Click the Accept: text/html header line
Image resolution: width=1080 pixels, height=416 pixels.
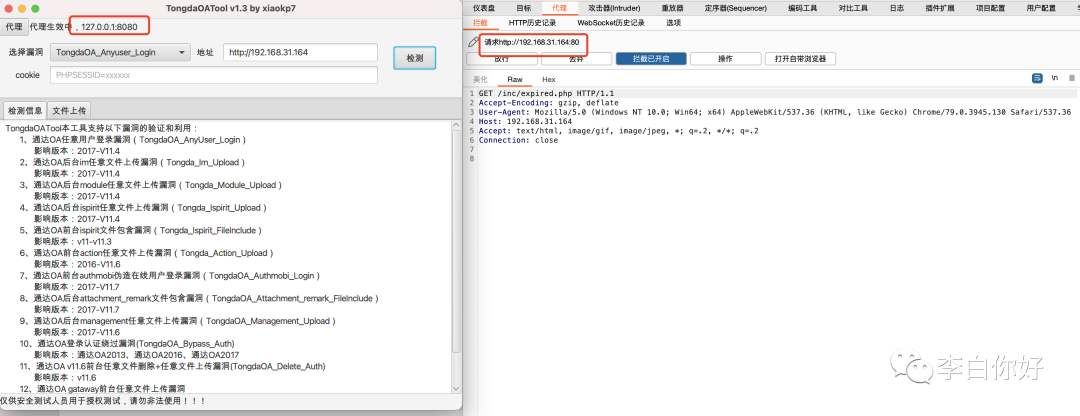click(619, 131)
